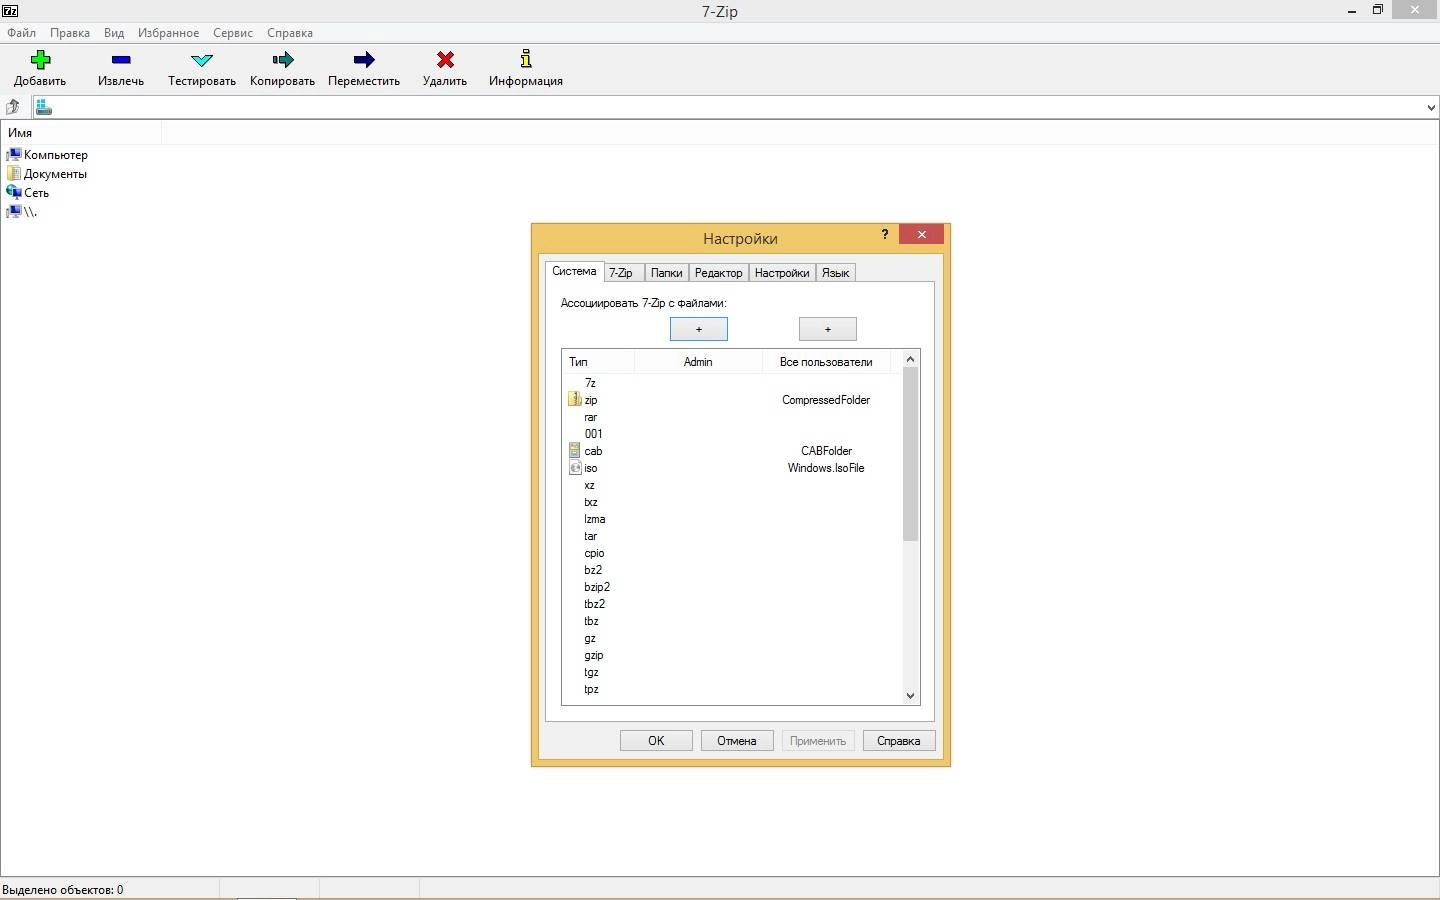Click the CompressedFolder association cell
The height and width of the screenshot is (900, 1440).
click(826, 400)
